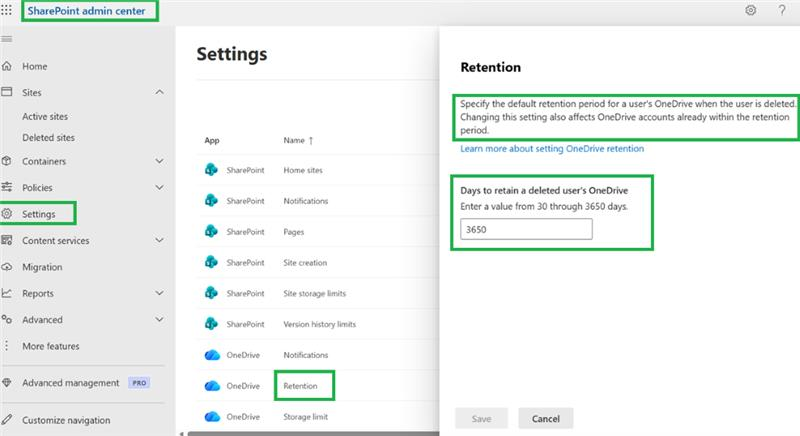The width and height of the screenshot is (800, 436).
Task: Collapse the navigation hamburger menu
Action: click(6, 39)
